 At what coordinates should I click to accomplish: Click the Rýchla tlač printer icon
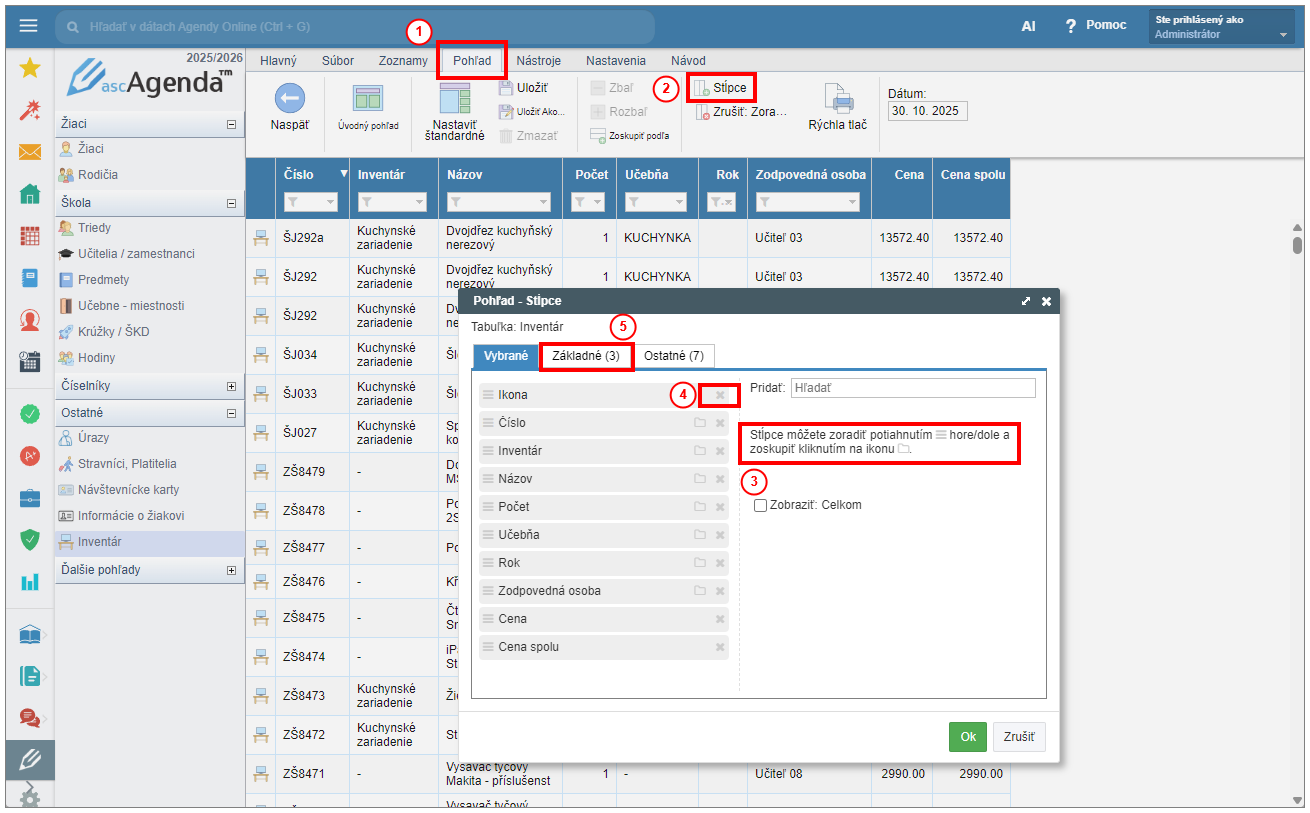coord(837,99)
